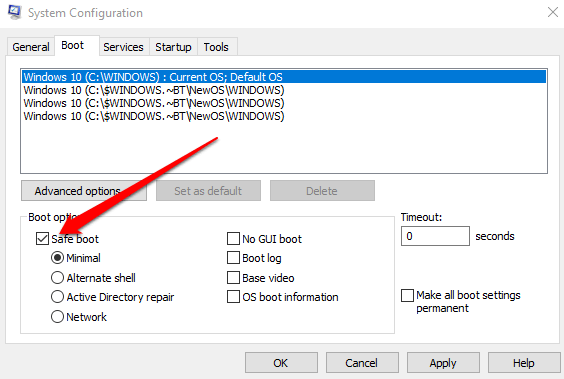The image size is (564, 379).
Task: Uncheck the Safe boot checkbox
Action: click(x=42, y=239)
